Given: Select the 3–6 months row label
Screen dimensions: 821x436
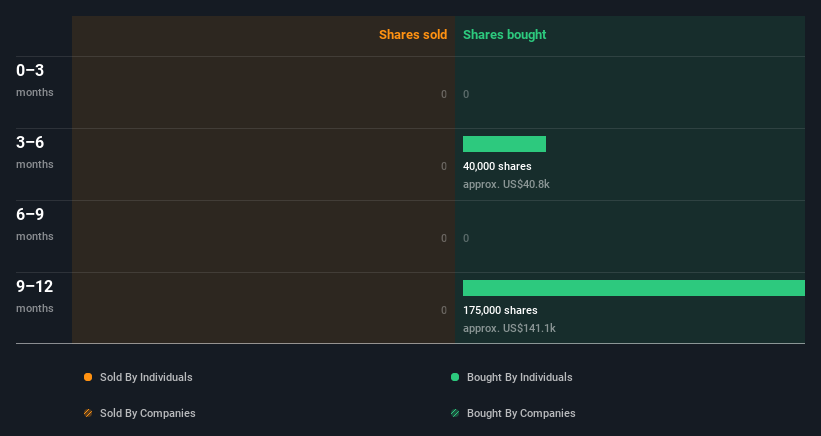Looking at the screenshot, I should point(35,152).
